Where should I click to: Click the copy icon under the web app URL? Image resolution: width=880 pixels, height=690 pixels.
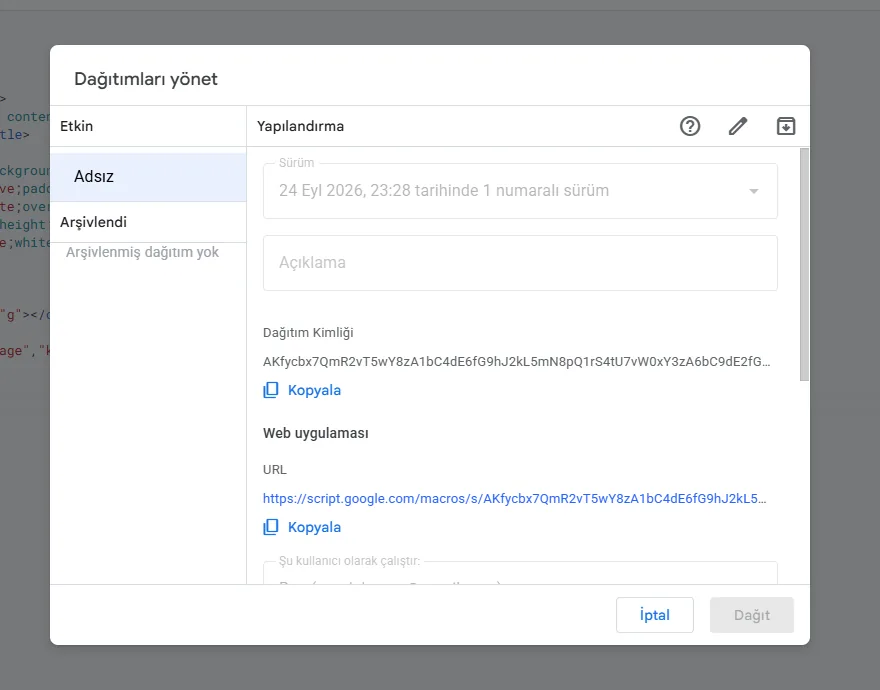point(271,527)
